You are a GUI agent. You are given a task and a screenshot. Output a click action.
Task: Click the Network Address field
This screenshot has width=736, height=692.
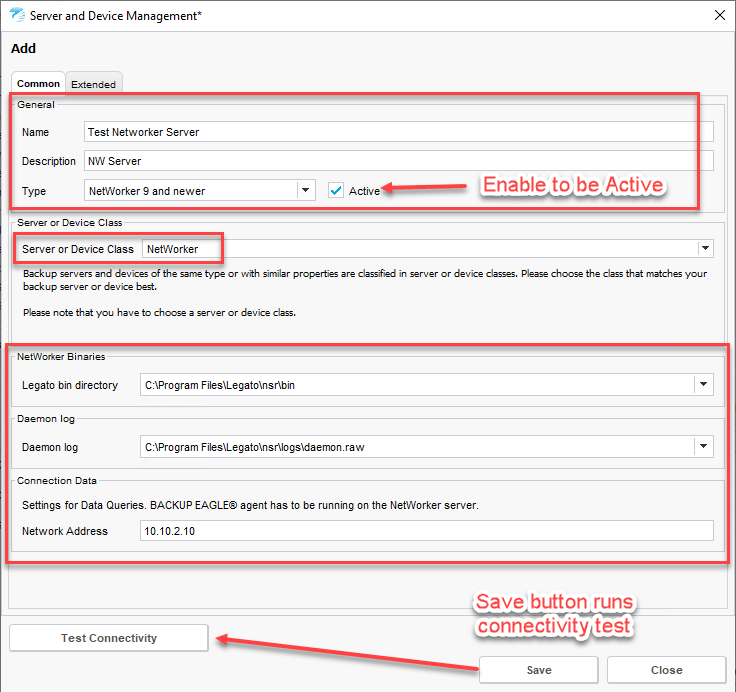pyautogui.click(x=427, y=531)
